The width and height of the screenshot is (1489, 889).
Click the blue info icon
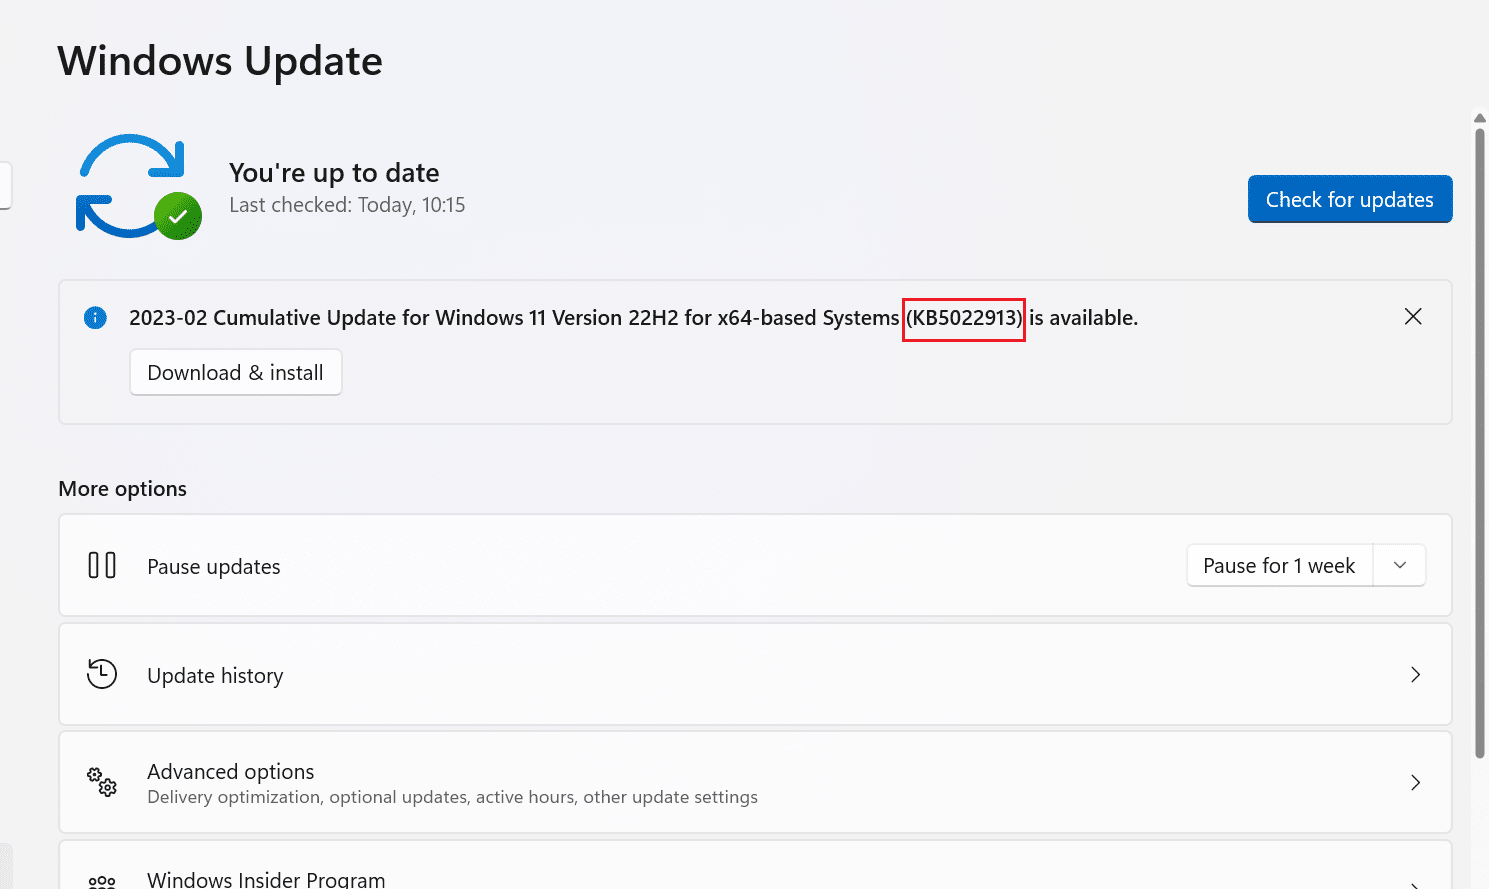(95, 318)
